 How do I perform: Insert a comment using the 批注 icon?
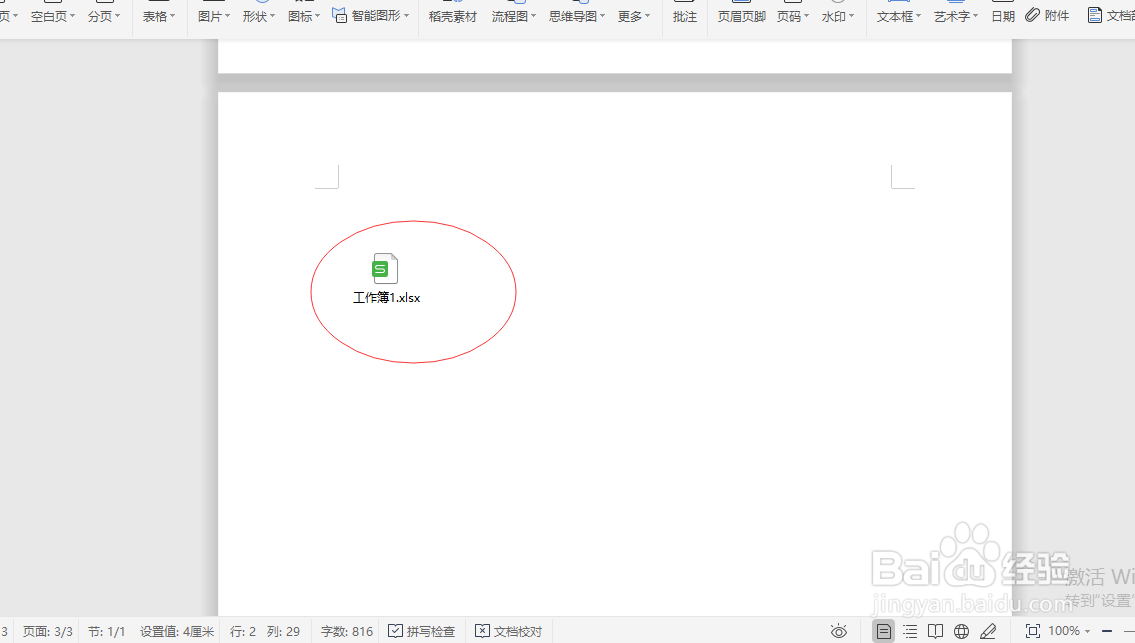pos(684,16)
